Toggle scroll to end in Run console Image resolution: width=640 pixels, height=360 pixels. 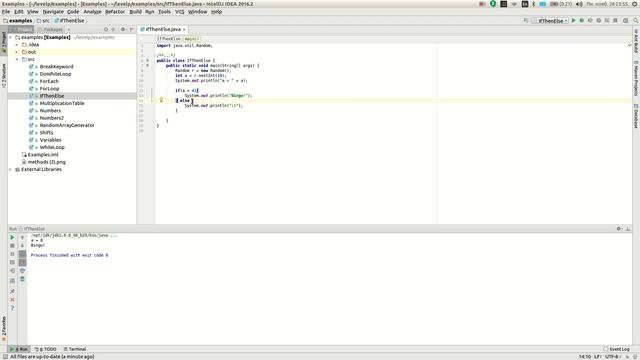(x=22, y=262)
